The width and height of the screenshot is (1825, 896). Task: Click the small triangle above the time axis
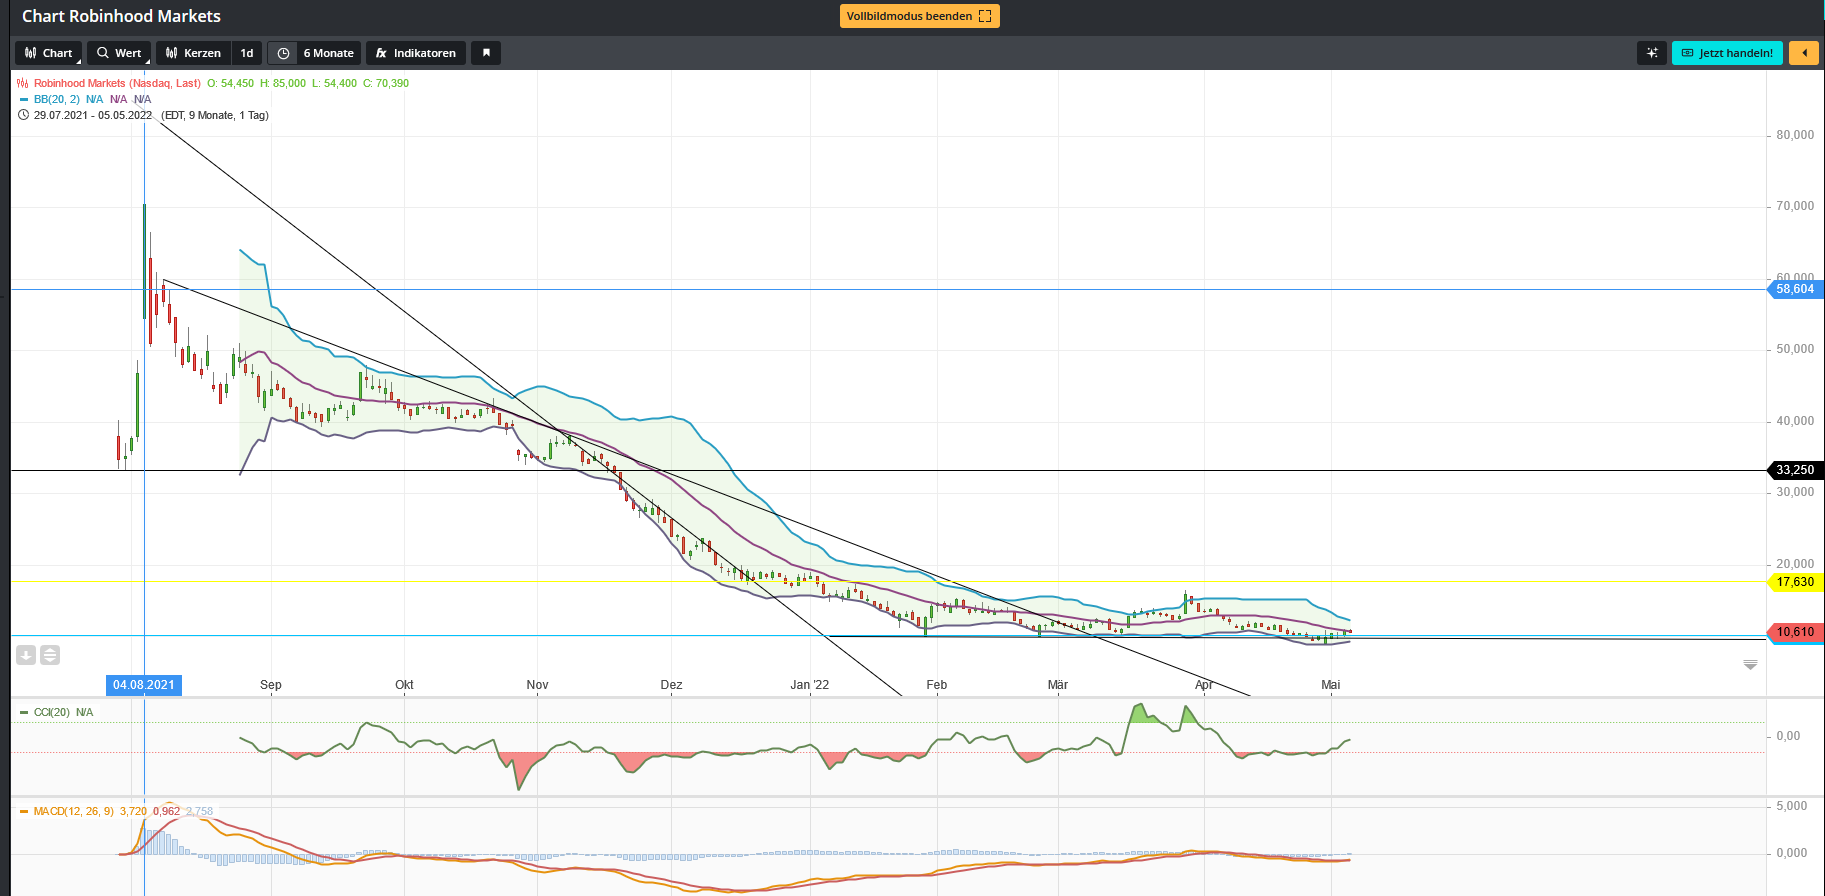point(1750,665)
